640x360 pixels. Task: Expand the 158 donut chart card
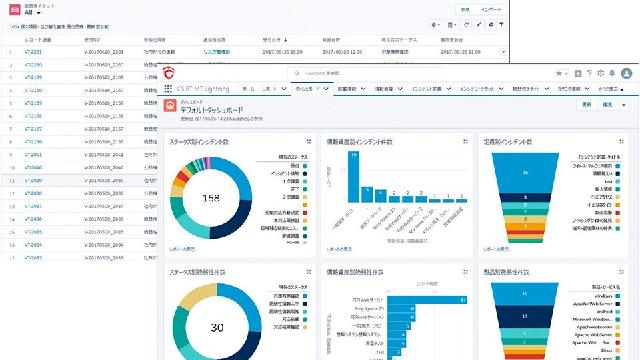[x=309, y=142]
